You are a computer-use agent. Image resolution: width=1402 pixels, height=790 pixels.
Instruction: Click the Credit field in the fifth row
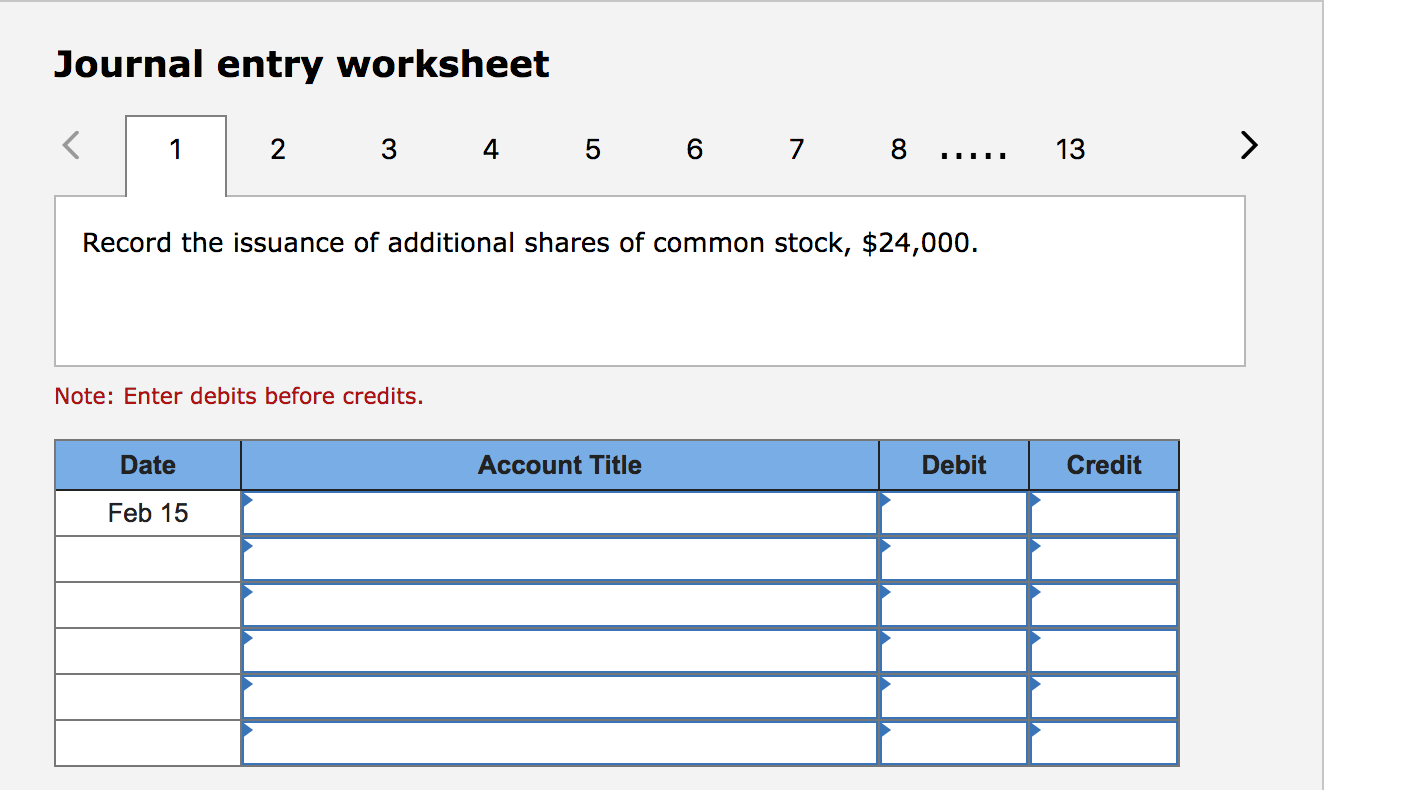point(1104,697)
